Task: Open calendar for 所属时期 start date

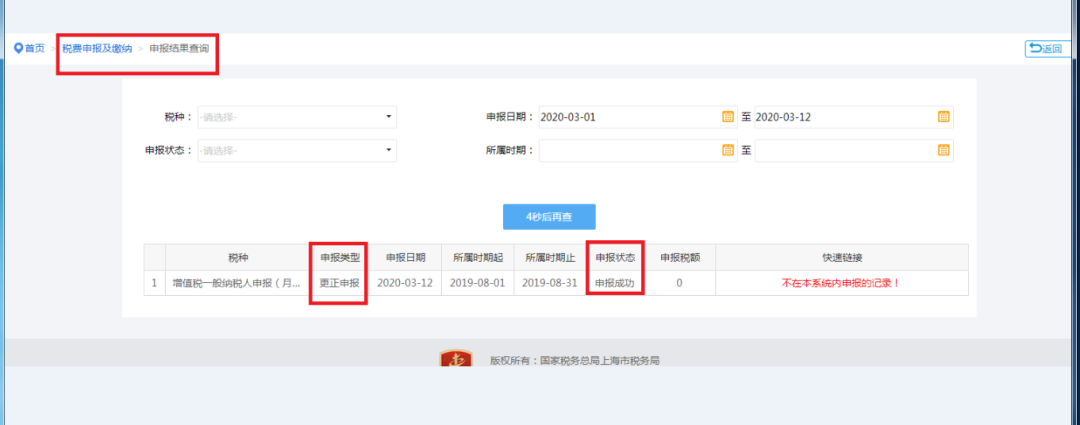Action: tap(727, 150)
